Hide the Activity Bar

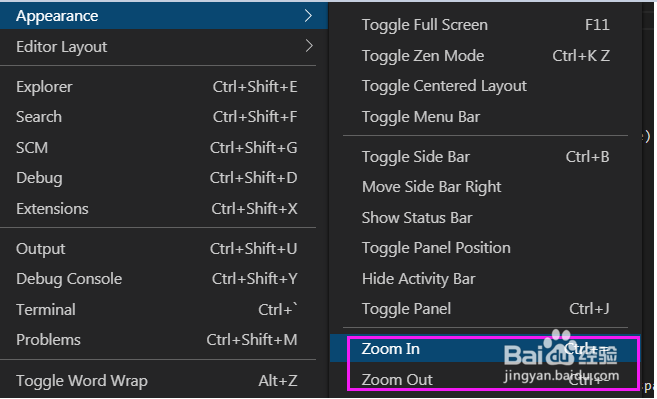click(485, 279)
